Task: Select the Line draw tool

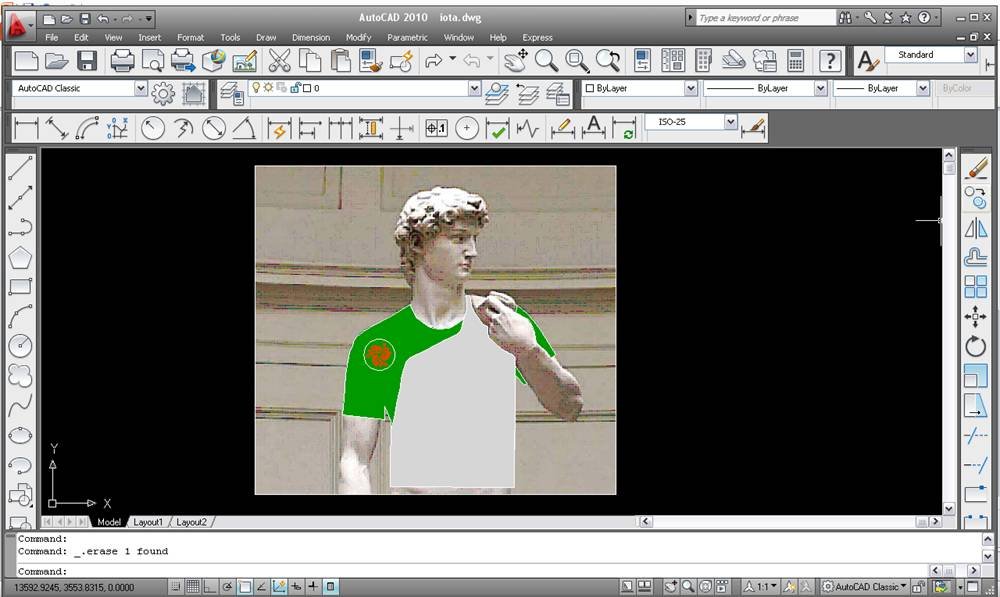Action: click(20, 168)
